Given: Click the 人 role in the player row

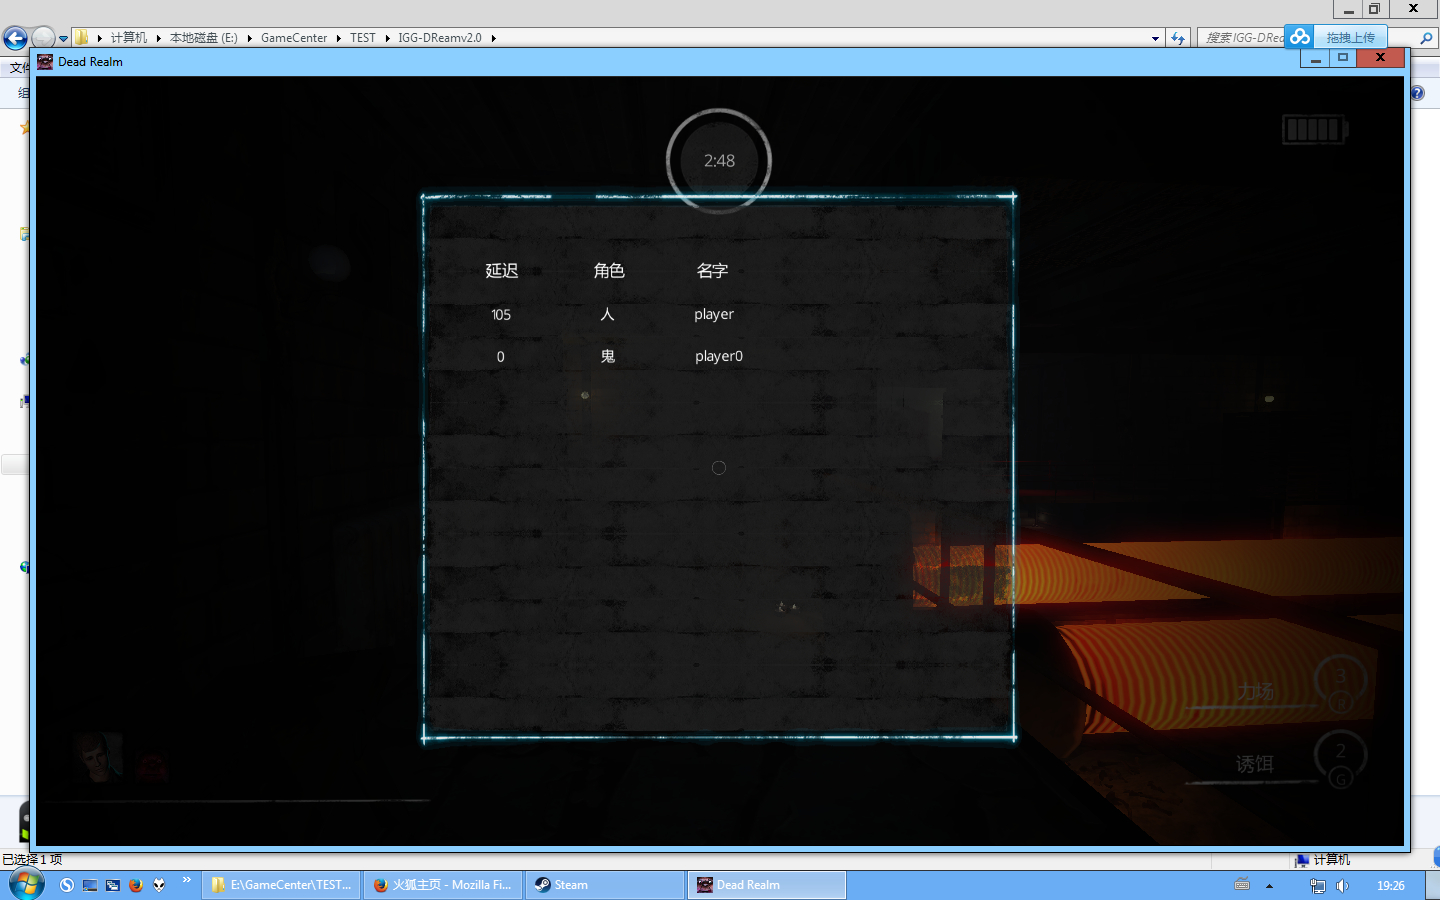Looking at the screenshot, I should pos(607,314).
